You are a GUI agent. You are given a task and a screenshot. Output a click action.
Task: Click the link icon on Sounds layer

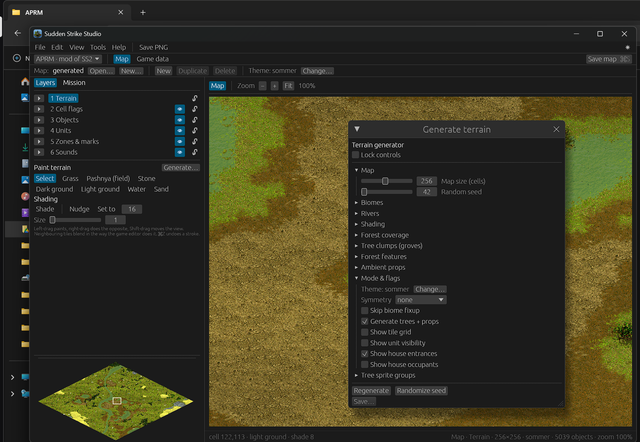(x=195, y=152)
